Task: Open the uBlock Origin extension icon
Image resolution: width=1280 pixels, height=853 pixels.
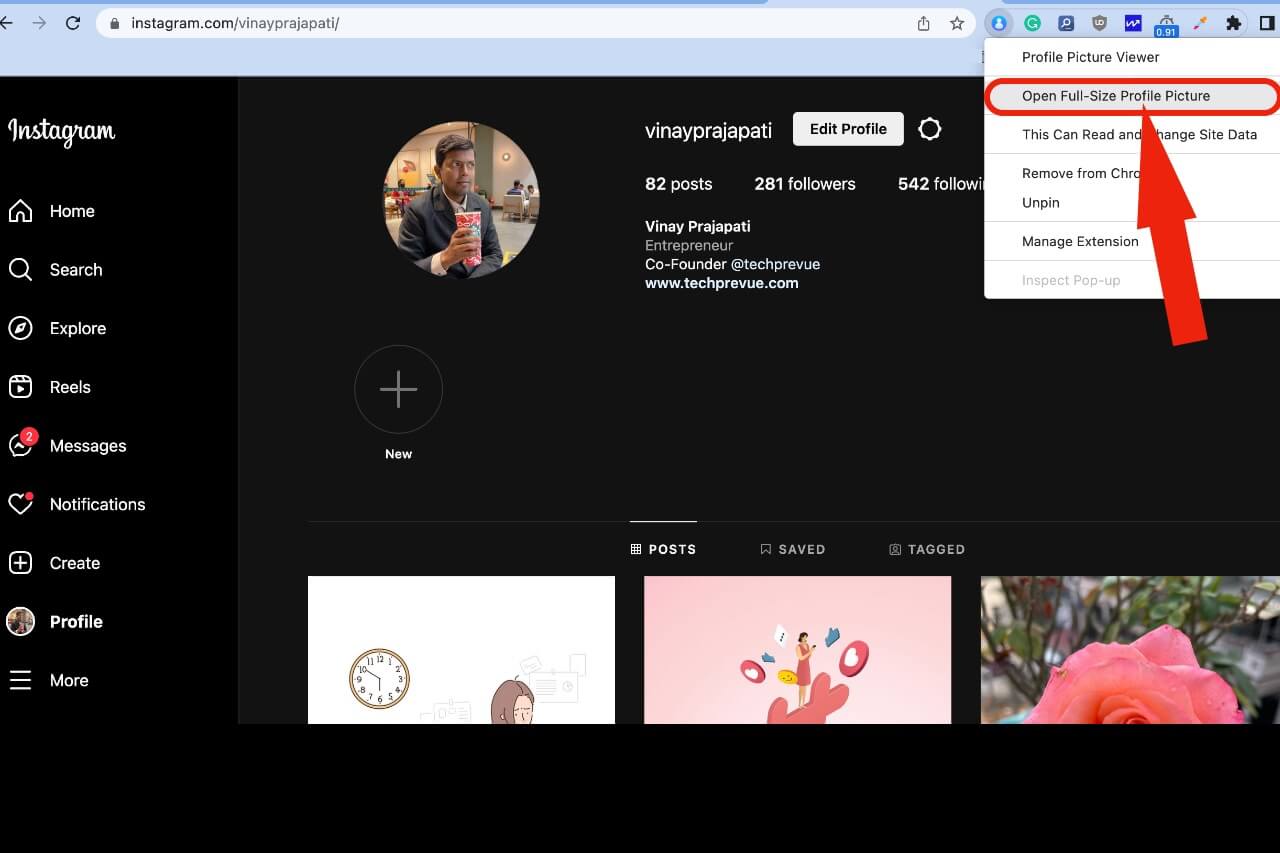Action: 1099,22
